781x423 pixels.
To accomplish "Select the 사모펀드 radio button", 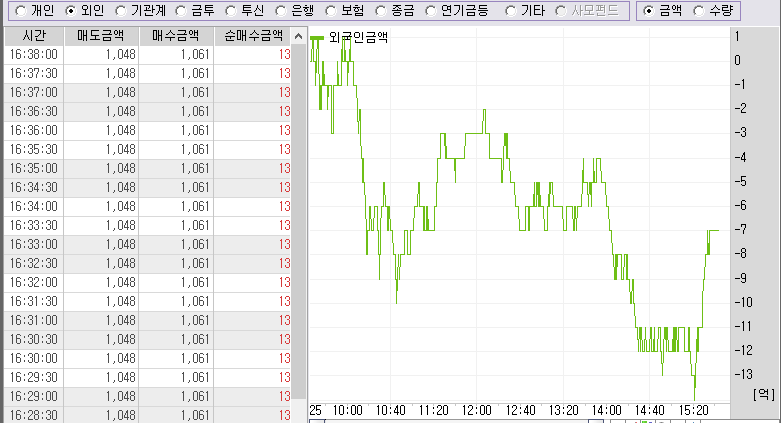I will click(561, 10).
